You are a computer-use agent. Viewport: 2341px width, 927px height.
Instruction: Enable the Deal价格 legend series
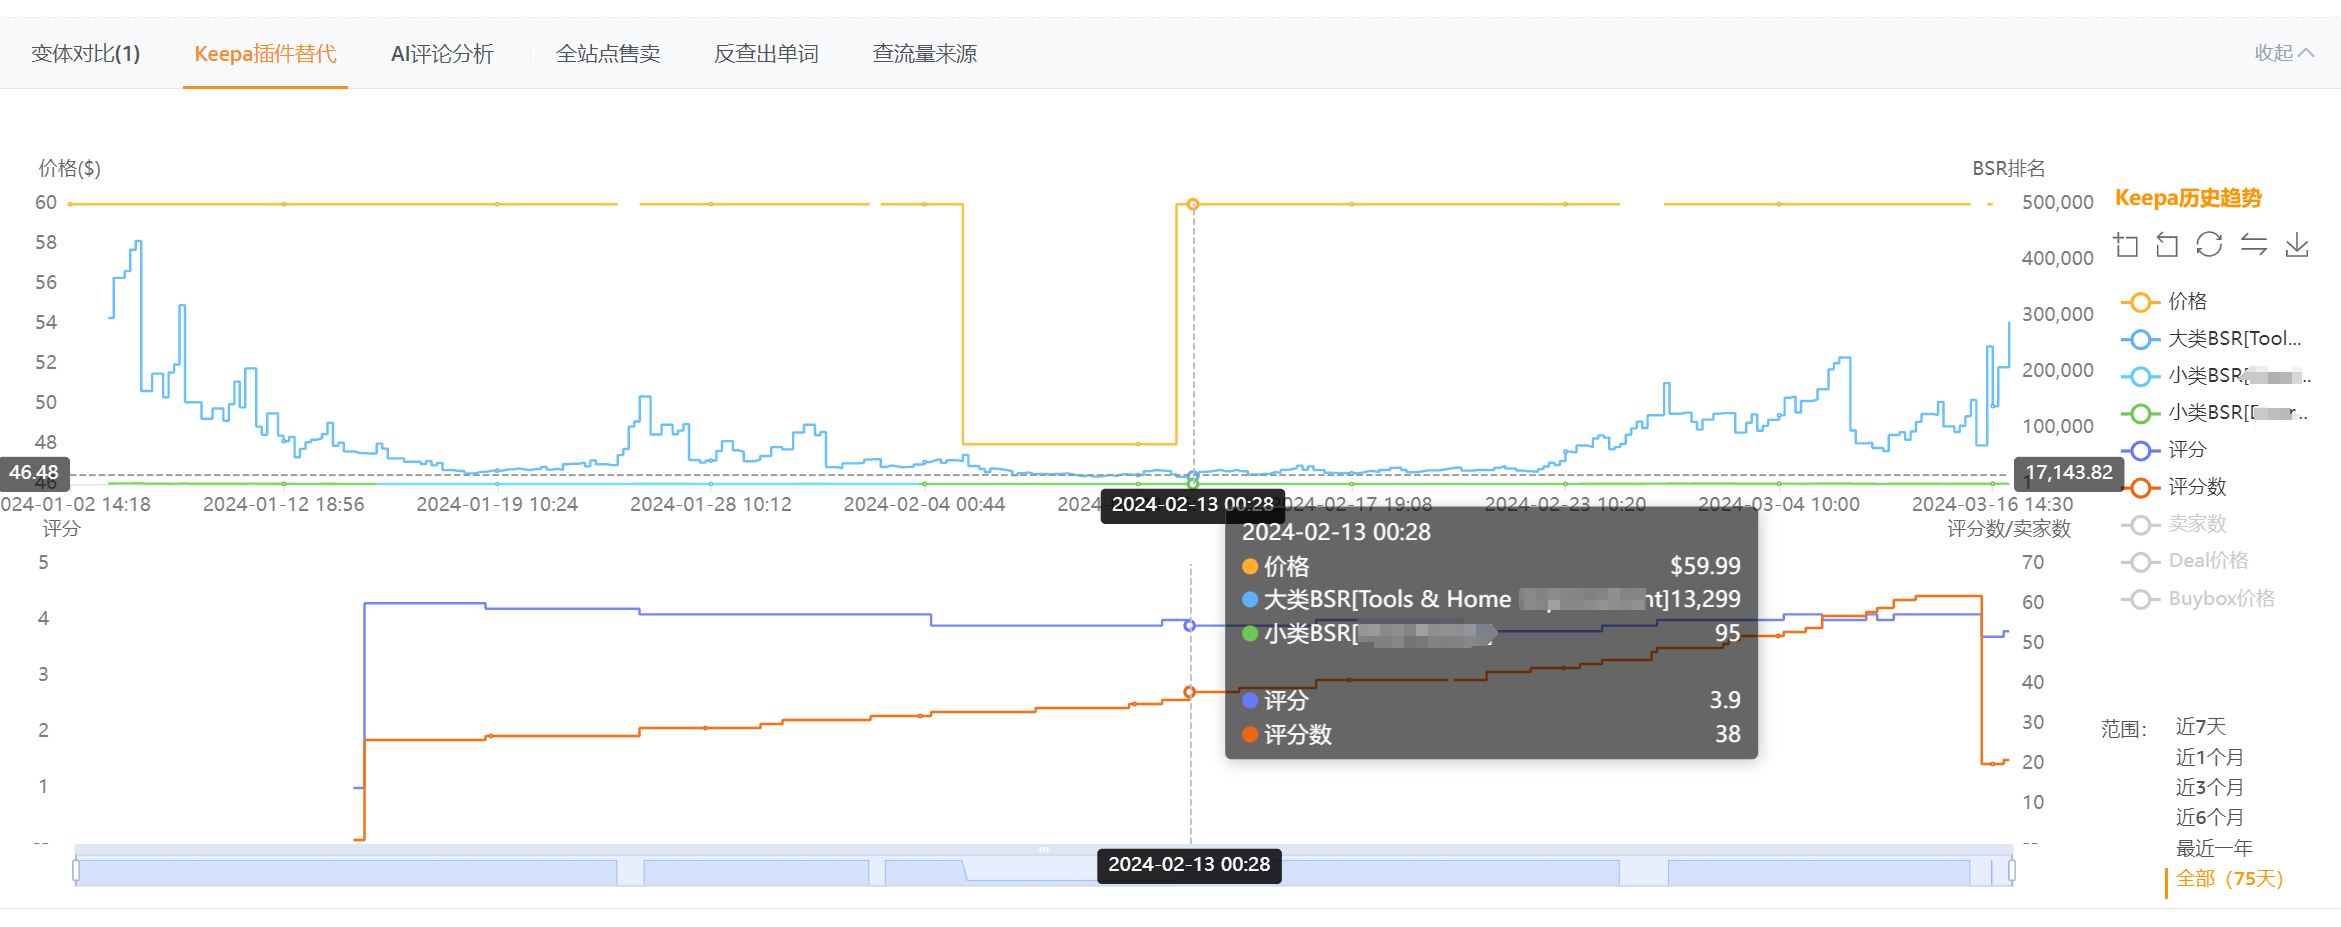coord(2185,561)
